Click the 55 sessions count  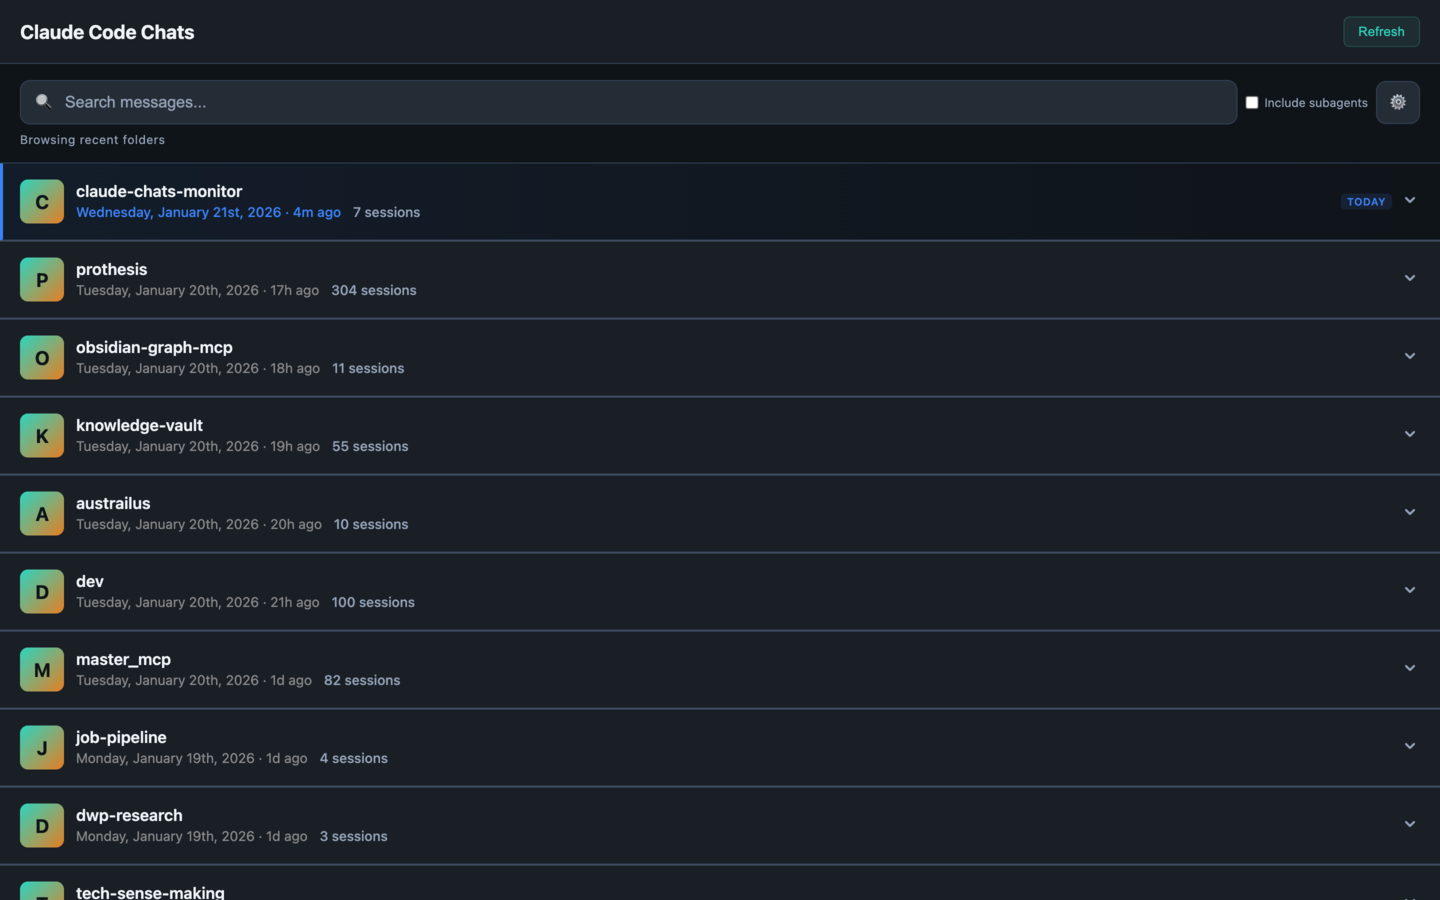pyautogui.click(x=370, y=446)
